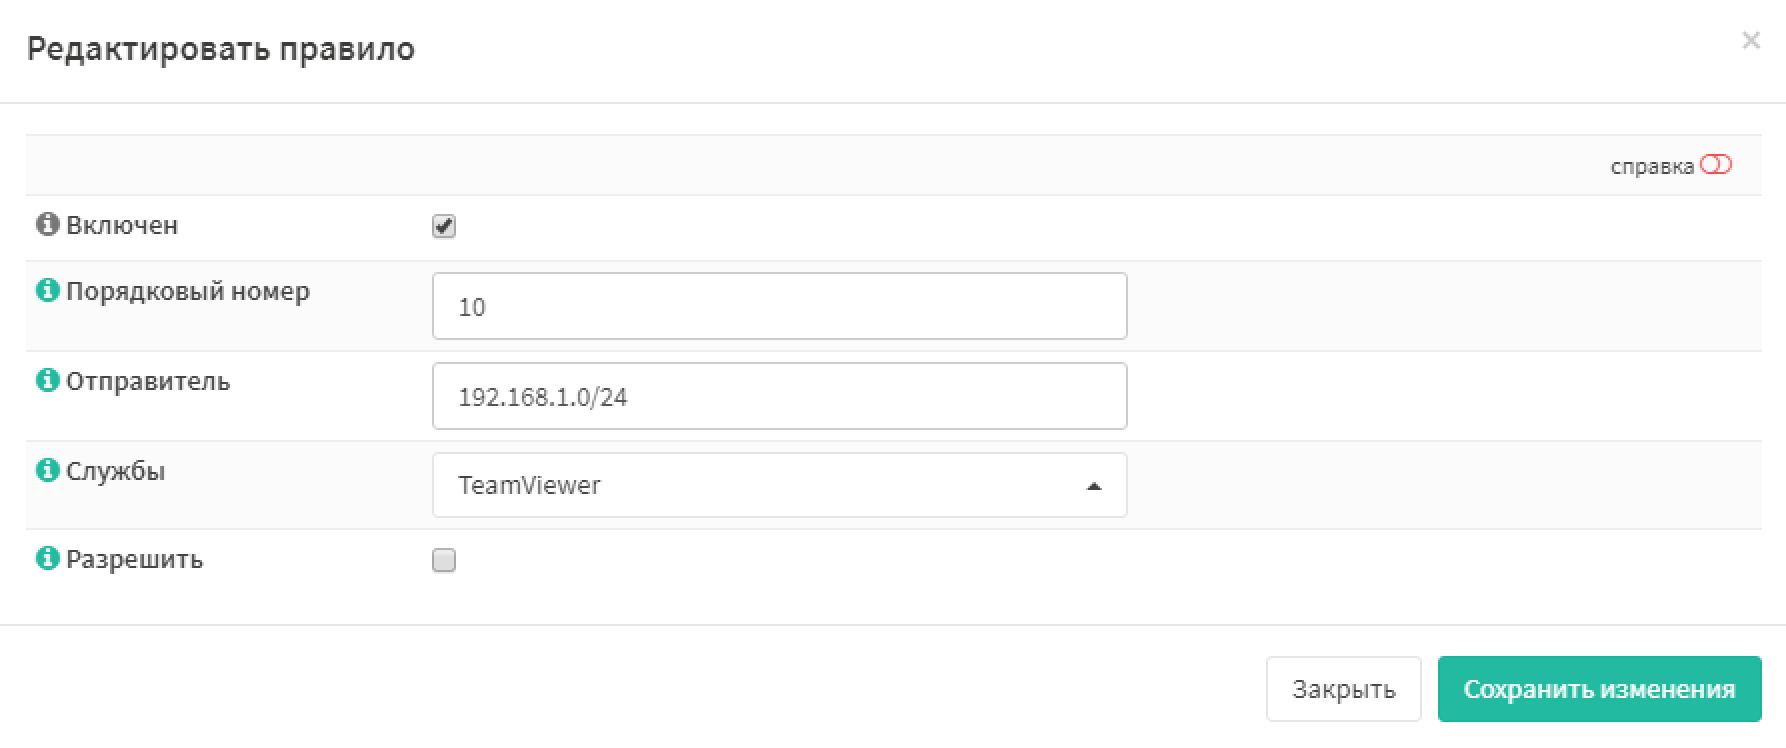The height and width of the screenshot is (748, 1786).
Task: Click the Редактировать правило dialog title
Action: [x=221, y=49]
